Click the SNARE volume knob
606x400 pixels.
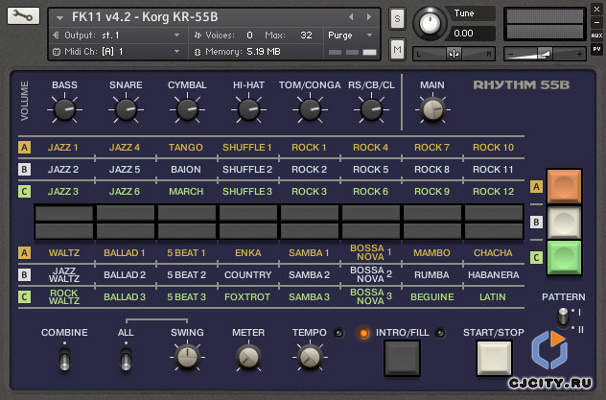tap(126, 109)
